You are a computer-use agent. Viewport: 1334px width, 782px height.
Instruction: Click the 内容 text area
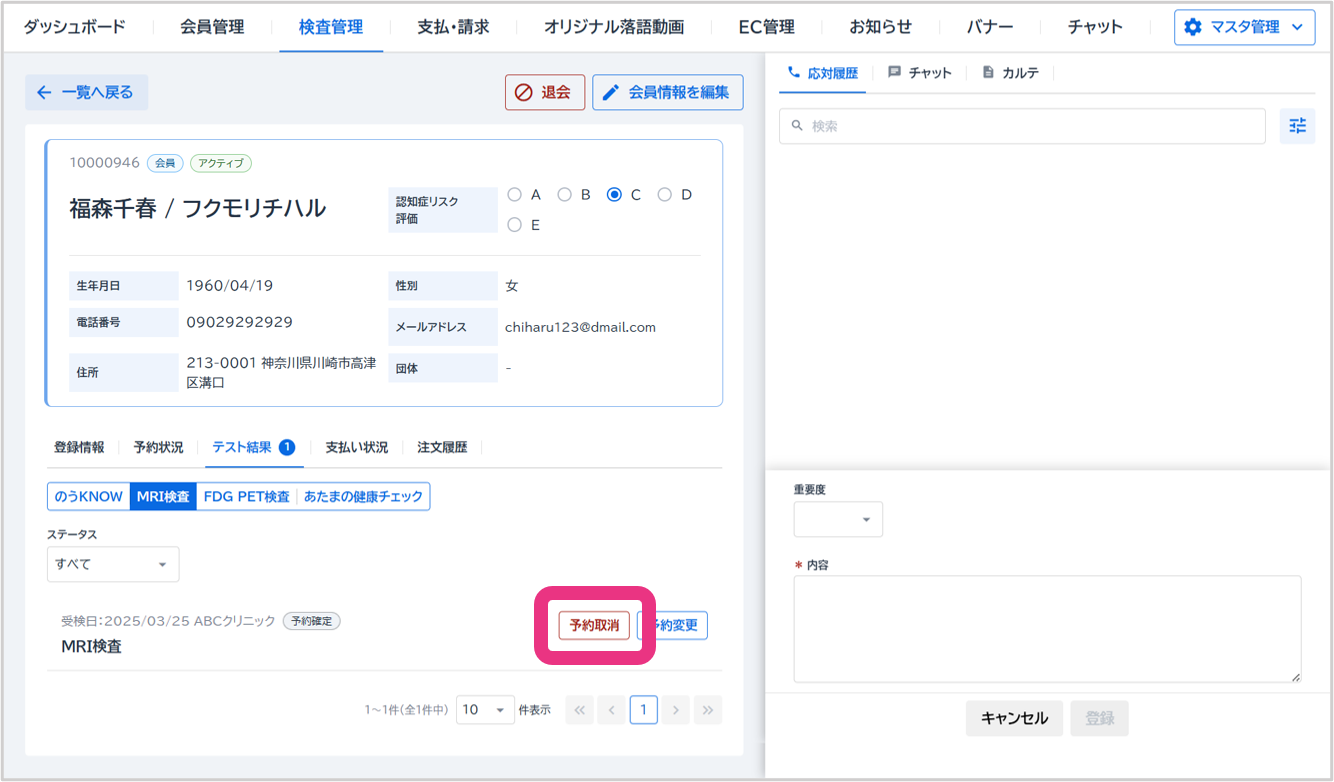(1047, 628)
